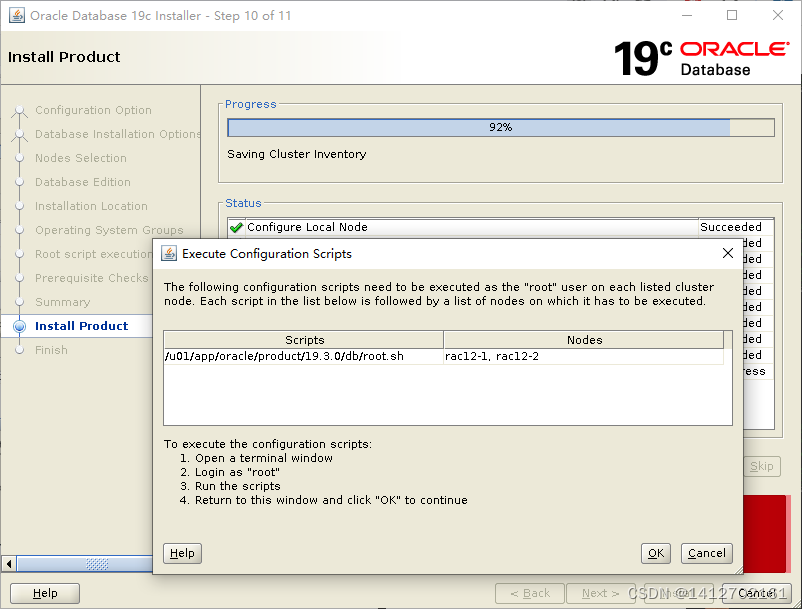Click the sidebar horizontal scrollbar thumb
The height and width of the screenshot is (609, 802).
(85, 564)
